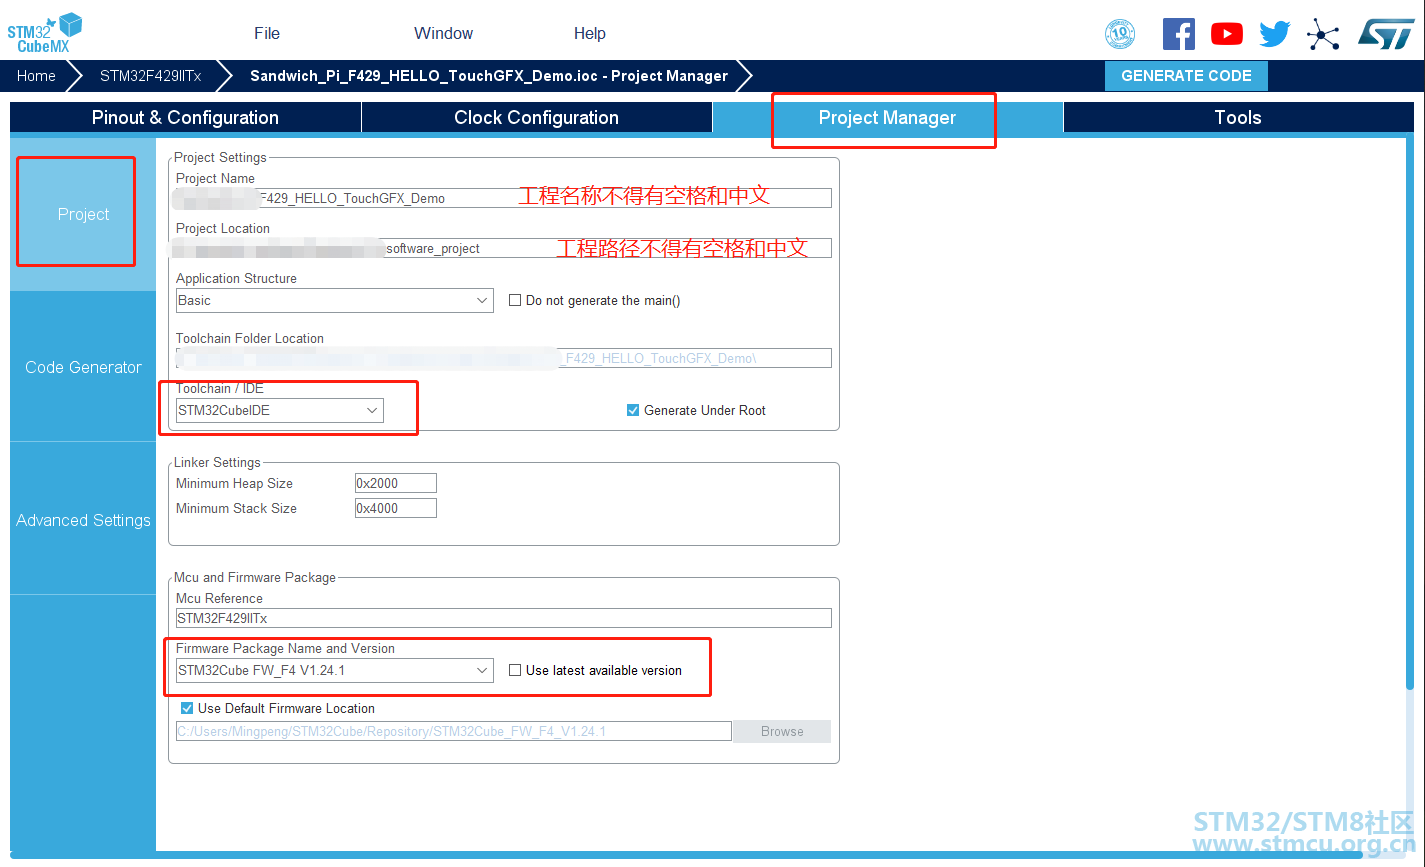Open the Toolchain / IDE dropdown

279,410
